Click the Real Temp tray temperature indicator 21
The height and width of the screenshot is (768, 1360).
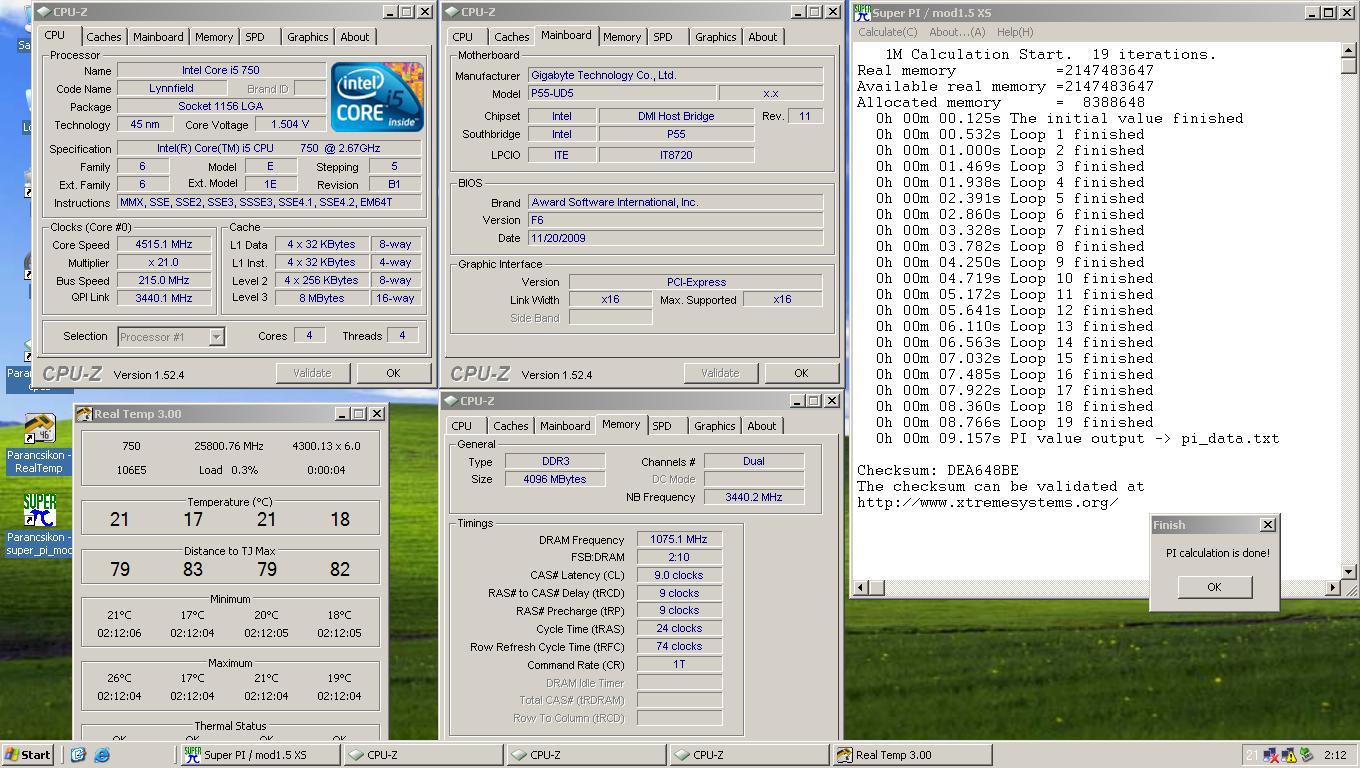(1252, 755)
